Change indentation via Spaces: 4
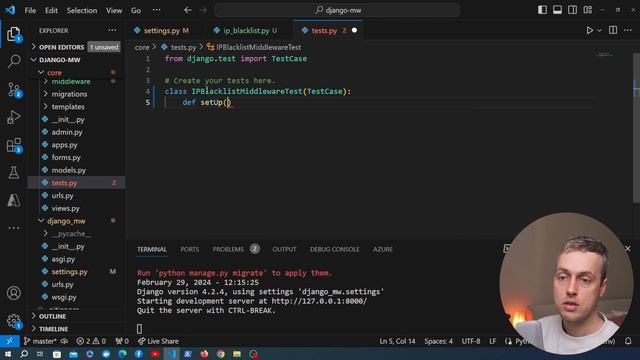 438,341
